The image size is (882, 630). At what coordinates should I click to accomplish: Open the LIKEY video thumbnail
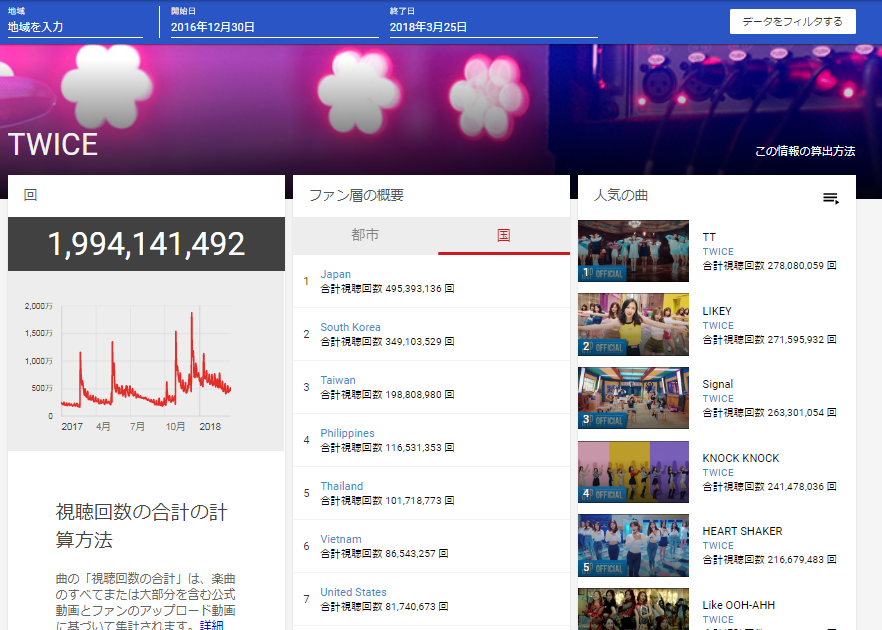633,324
